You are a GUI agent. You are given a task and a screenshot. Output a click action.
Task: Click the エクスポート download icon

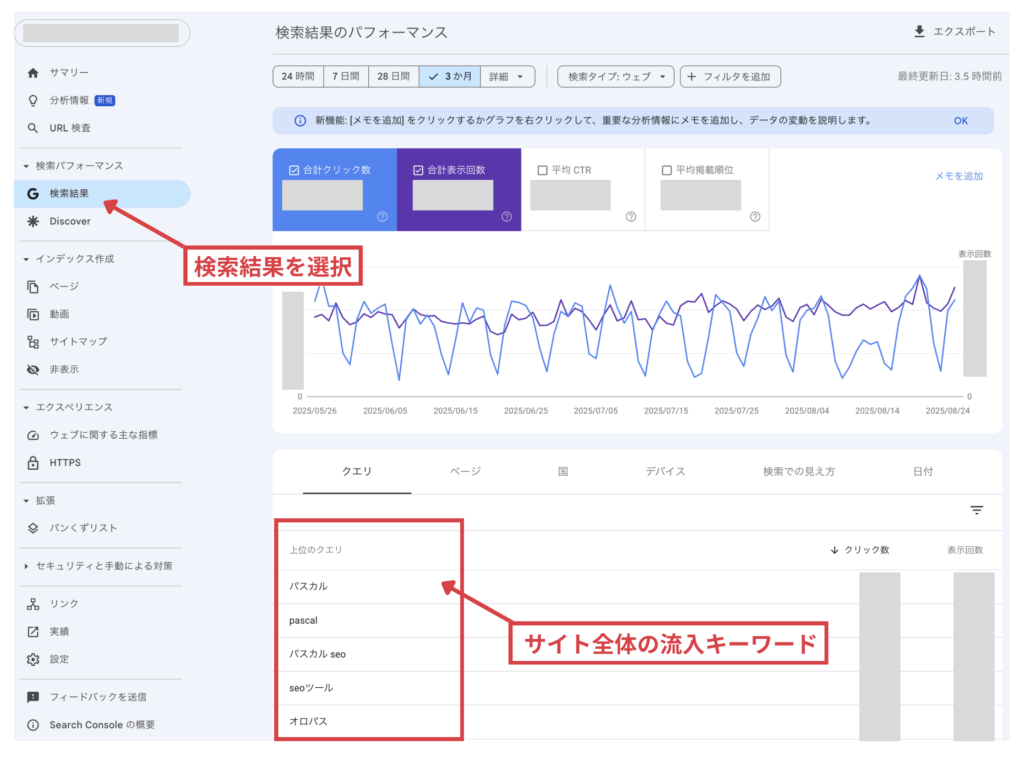(919, 32)
